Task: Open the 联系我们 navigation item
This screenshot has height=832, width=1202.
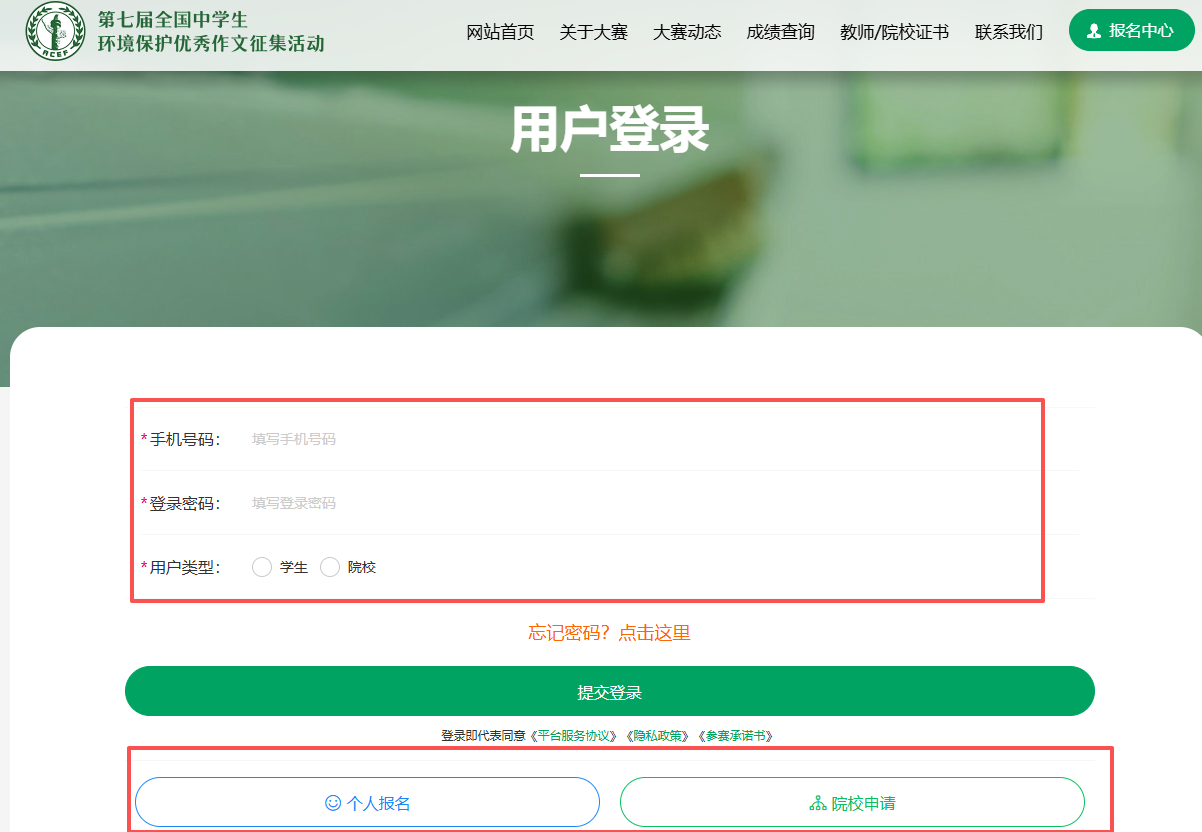Action: (x=1008, y=32)
